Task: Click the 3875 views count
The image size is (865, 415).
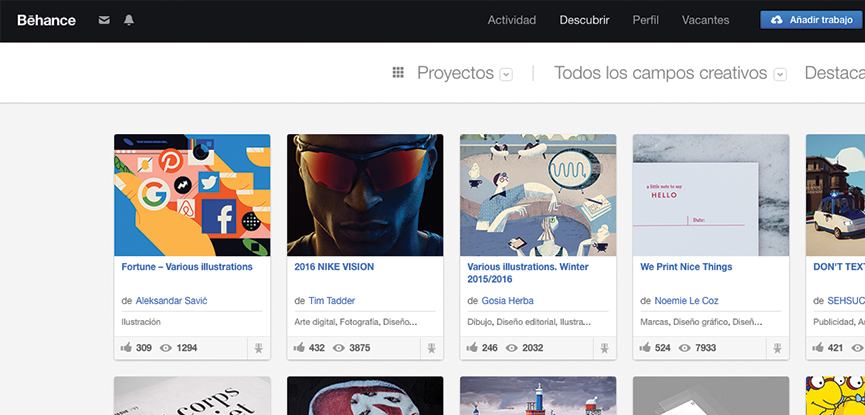Action: coord(360,348)
